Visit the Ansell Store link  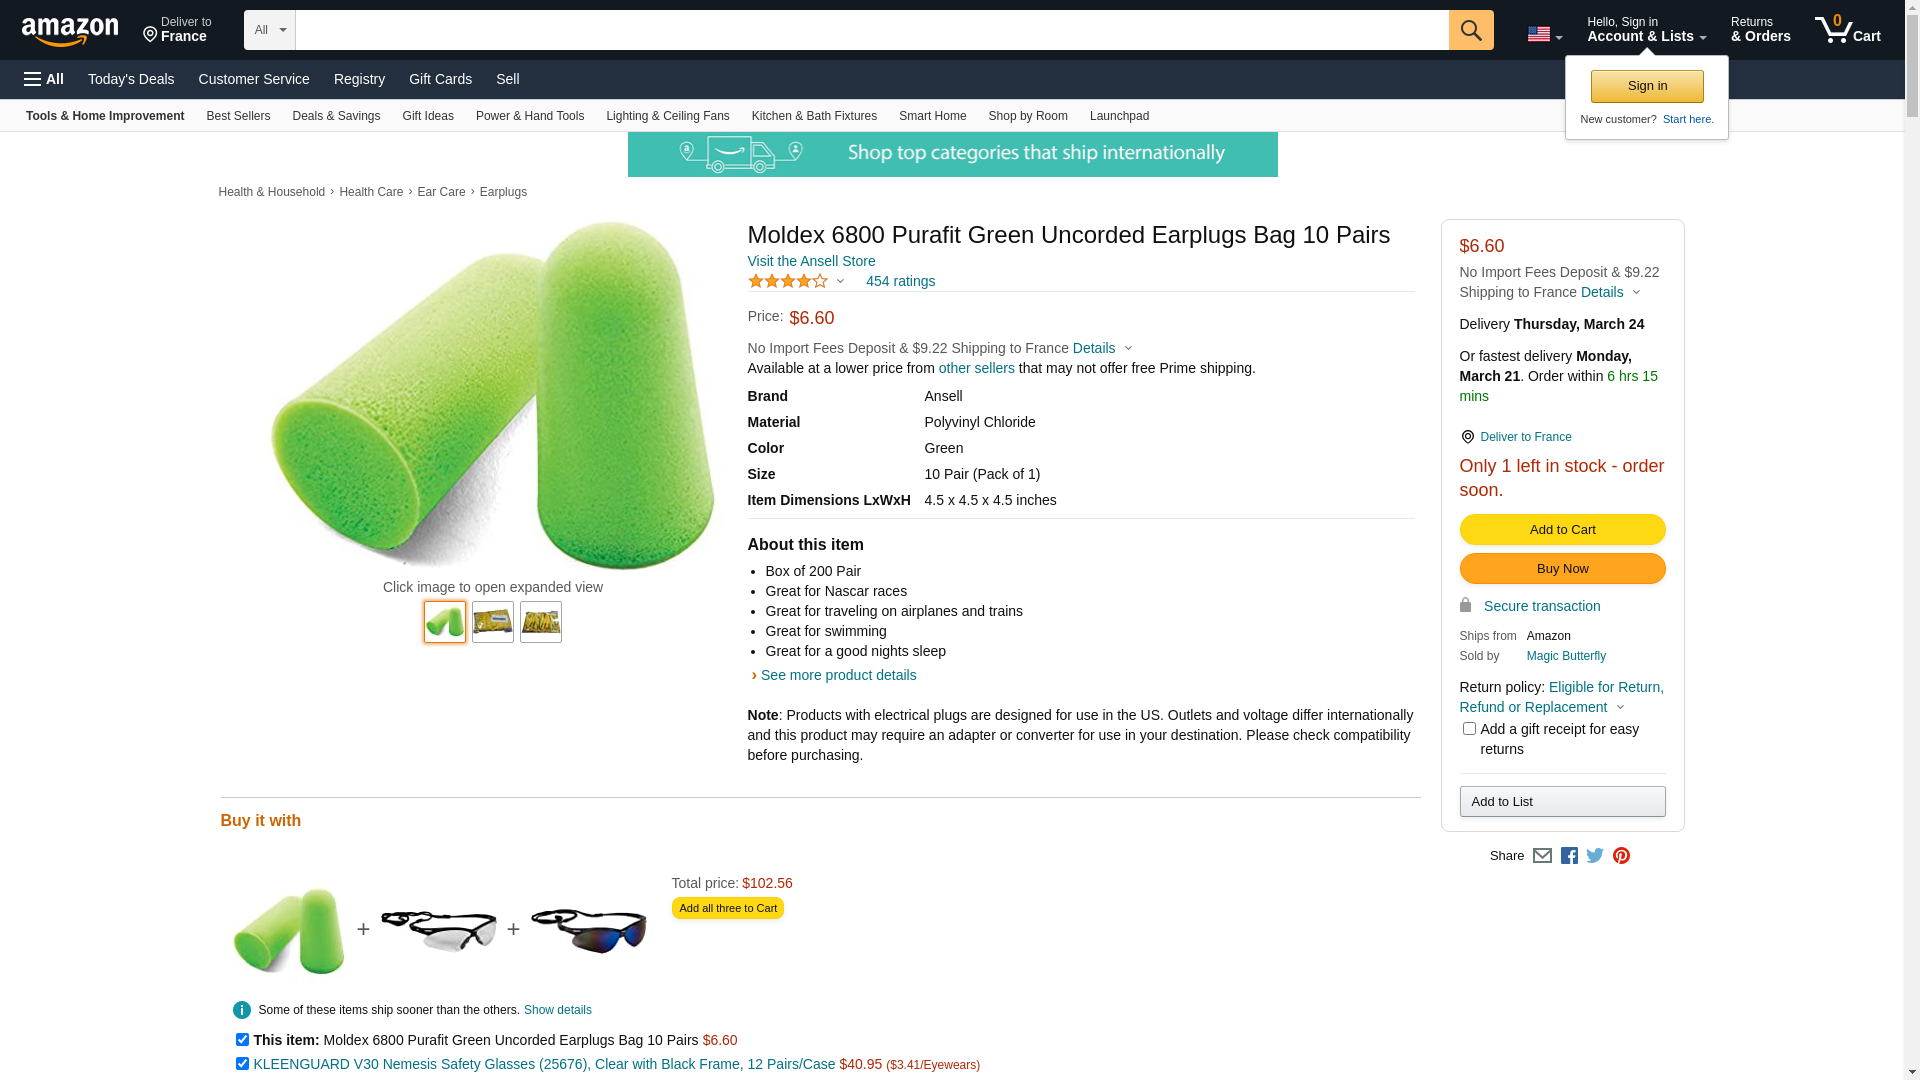click(811, 261)
